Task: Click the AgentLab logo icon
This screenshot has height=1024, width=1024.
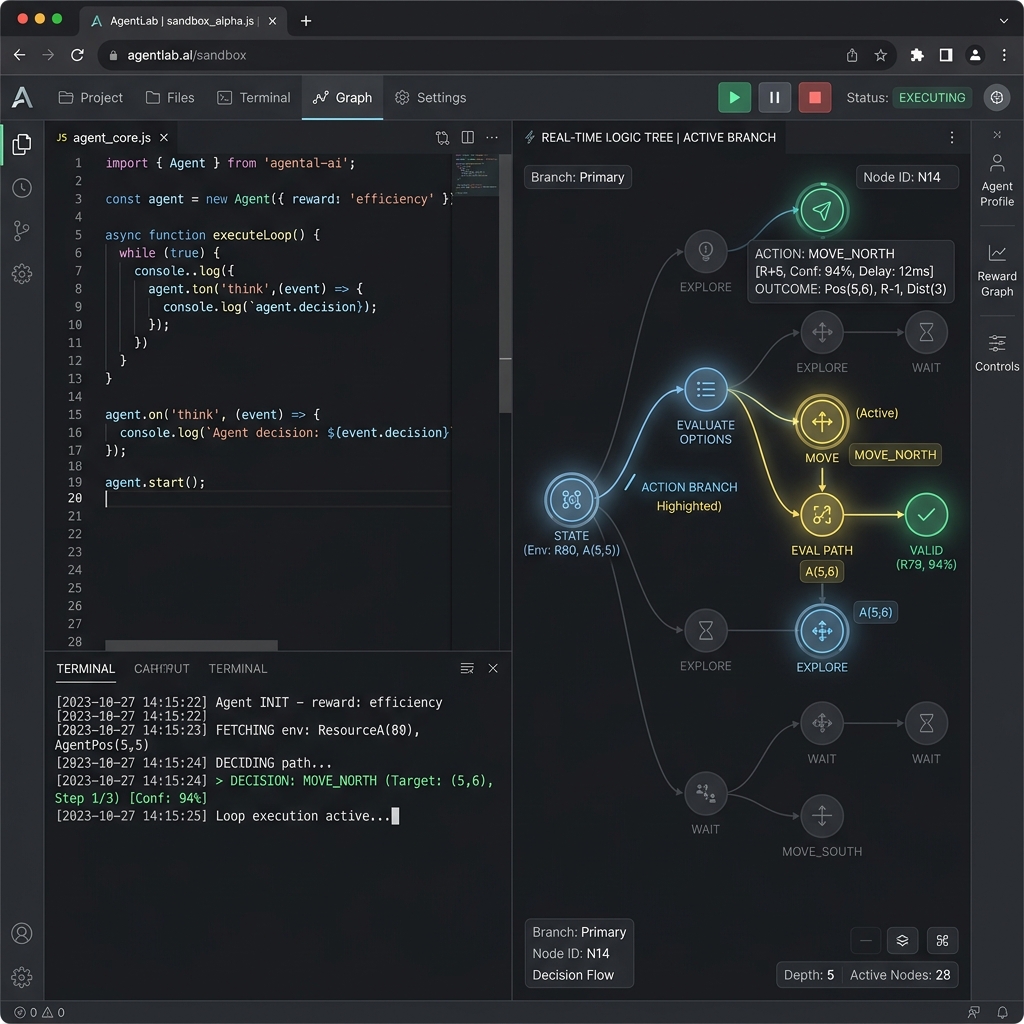Action: 22,97
